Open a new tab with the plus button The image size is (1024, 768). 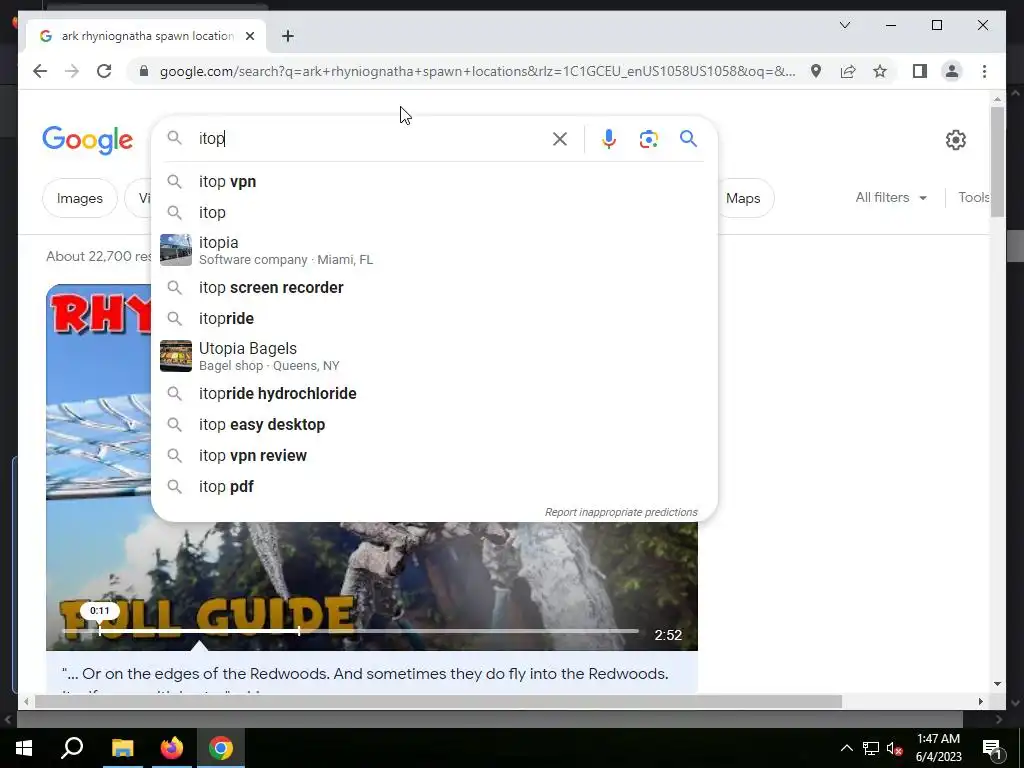288,36
